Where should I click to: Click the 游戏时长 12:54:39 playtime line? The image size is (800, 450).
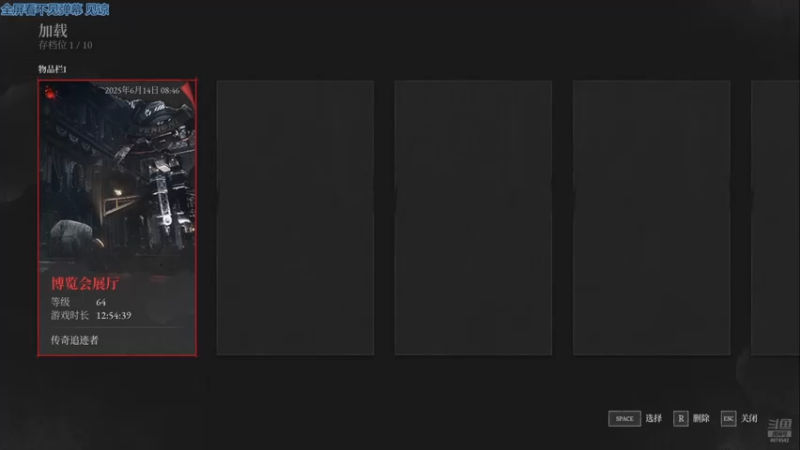[91, 315]
